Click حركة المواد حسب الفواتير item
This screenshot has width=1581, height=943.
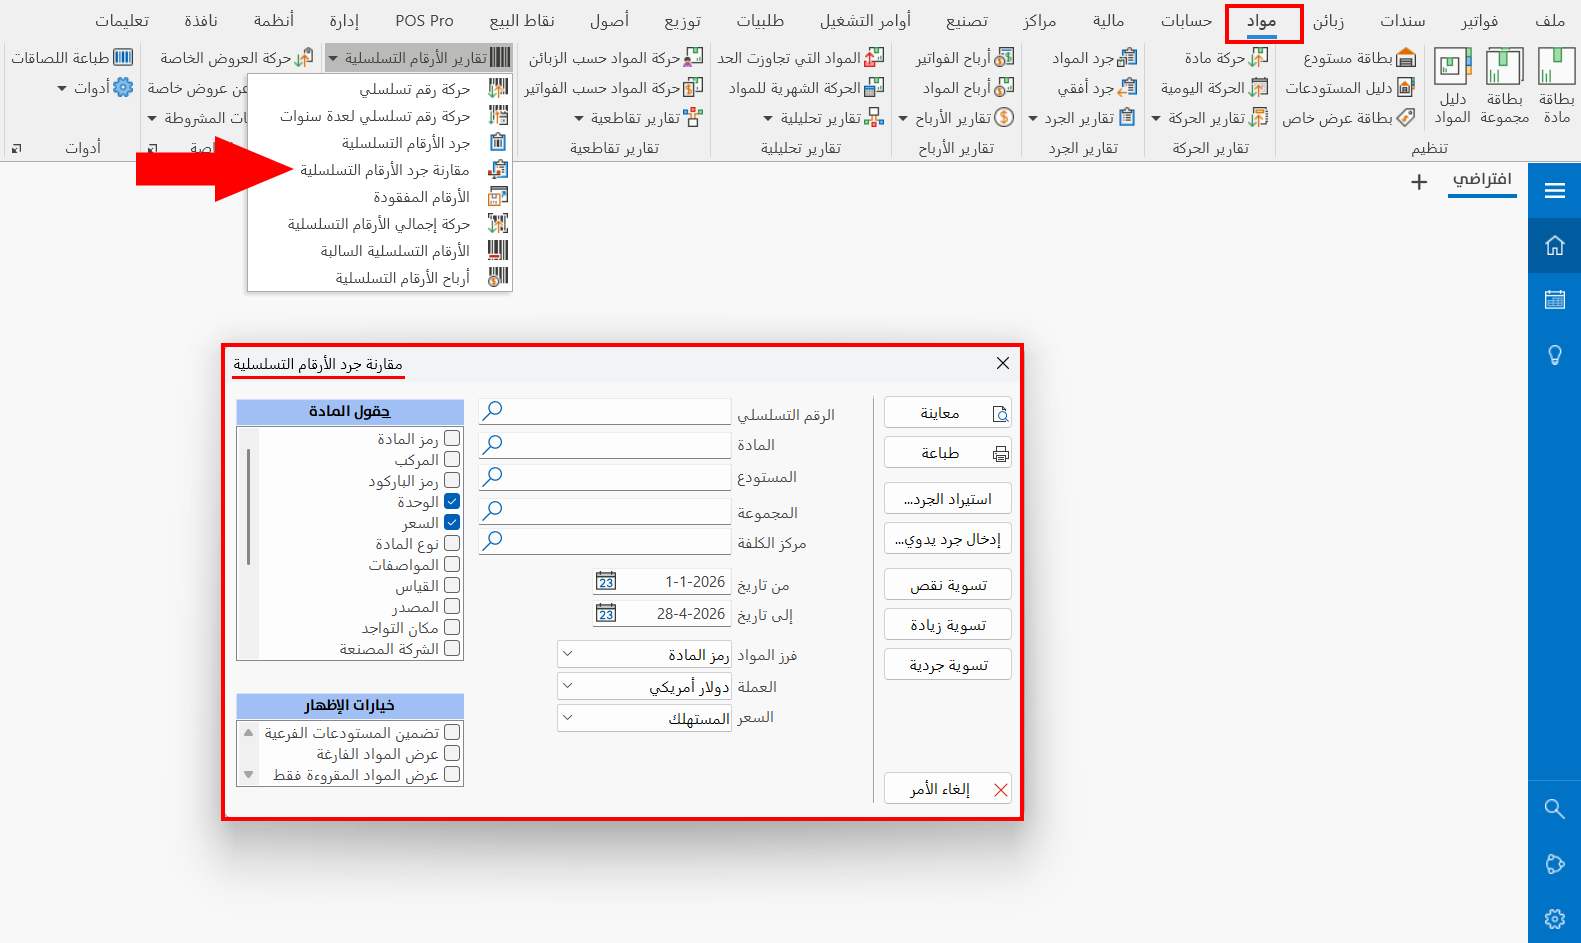[x=614, y=88]
